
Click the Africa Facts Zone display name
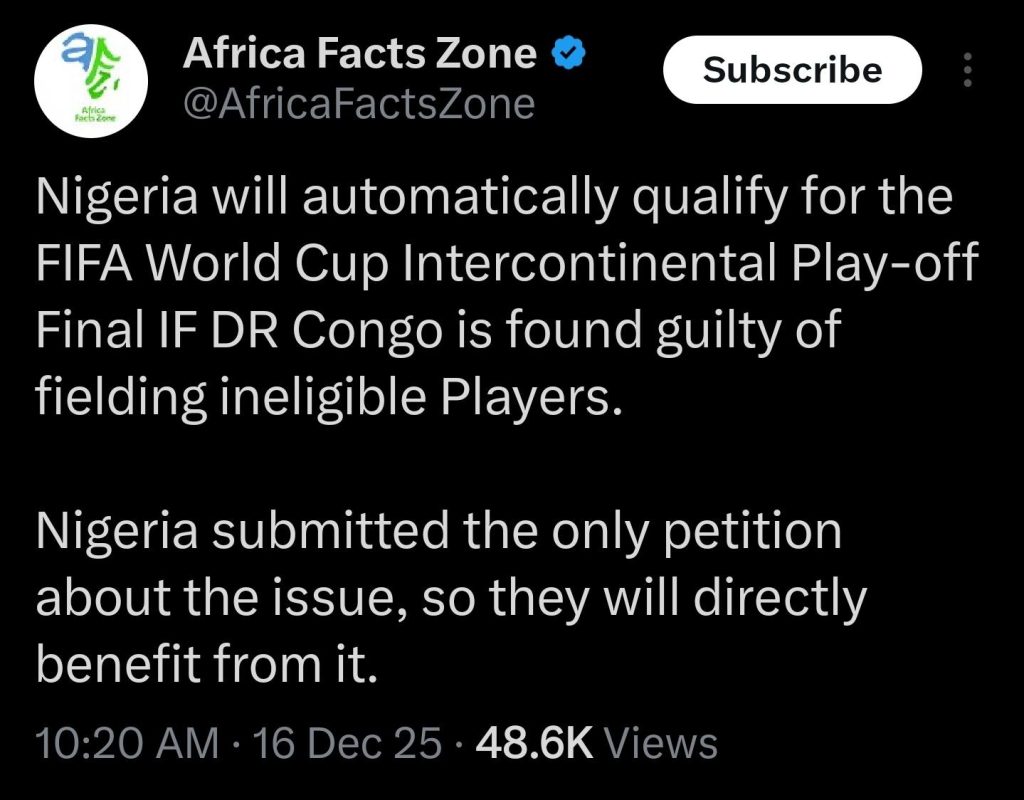(x=360, y=56)
